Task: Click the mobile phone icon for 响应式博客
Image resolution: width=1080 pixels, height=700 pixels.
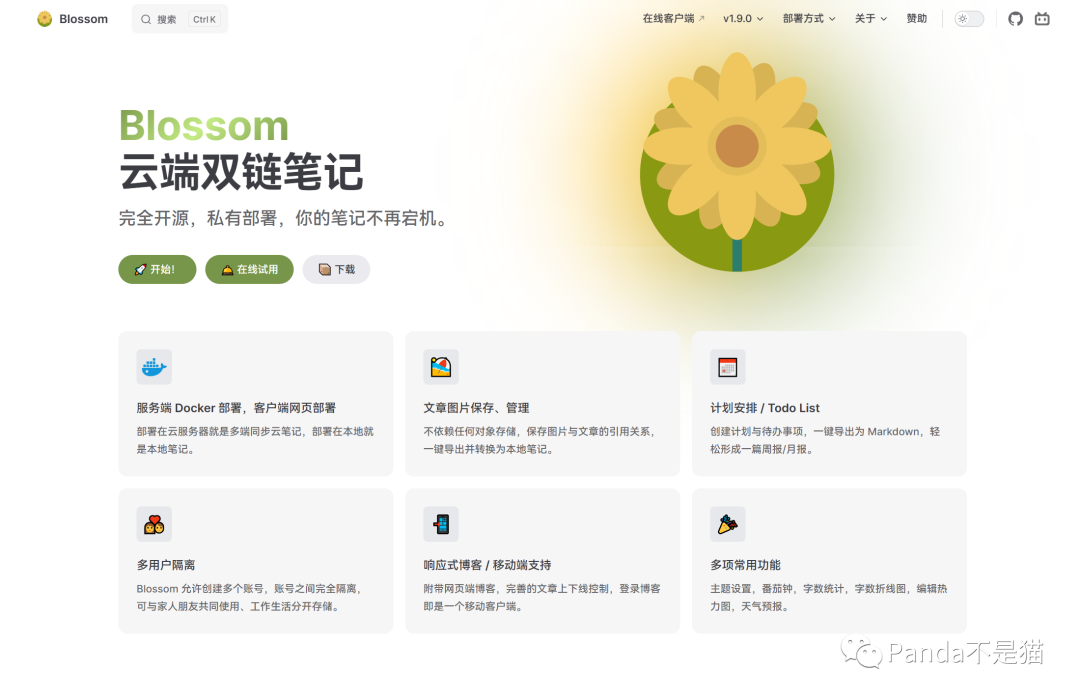Action: pos(441,524)
